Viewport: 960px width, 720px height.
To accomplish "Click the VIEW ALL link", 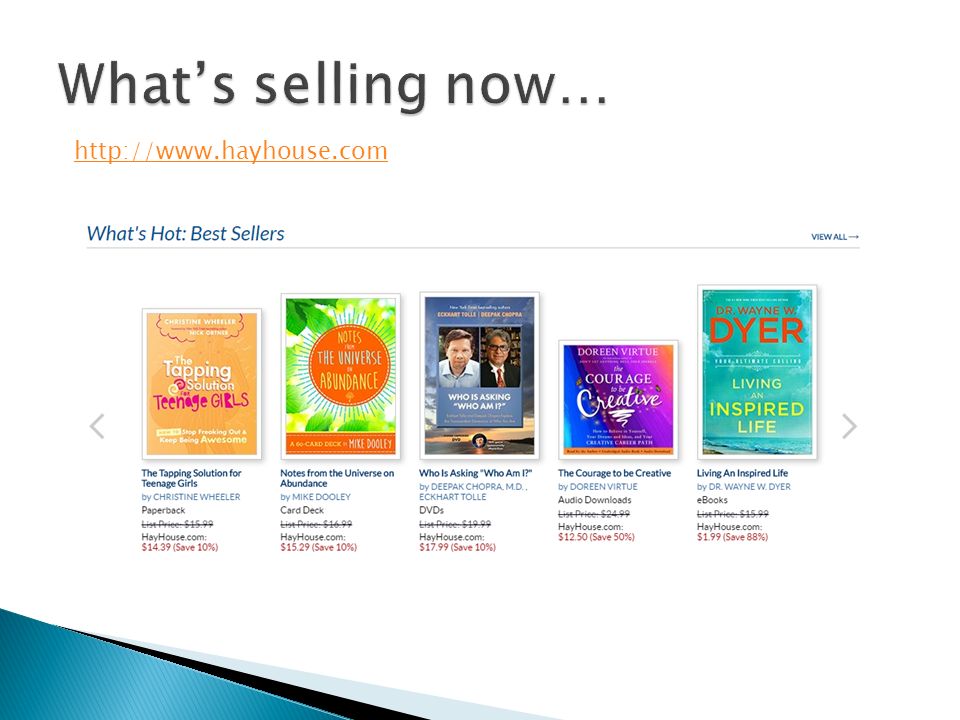I will (x=835, y=236).
